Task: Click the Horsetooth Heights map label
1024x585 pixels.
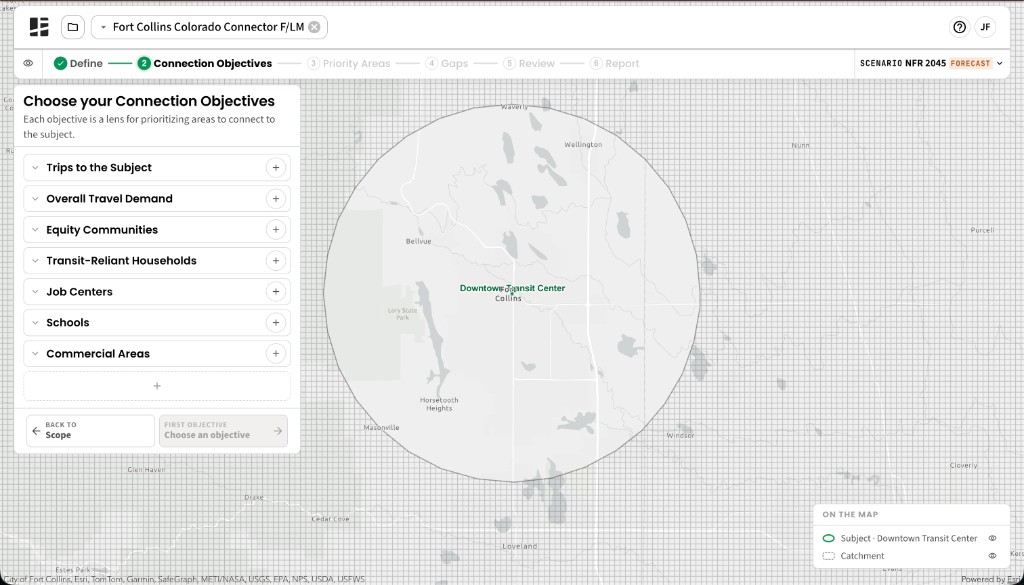Action: [439, 404]
